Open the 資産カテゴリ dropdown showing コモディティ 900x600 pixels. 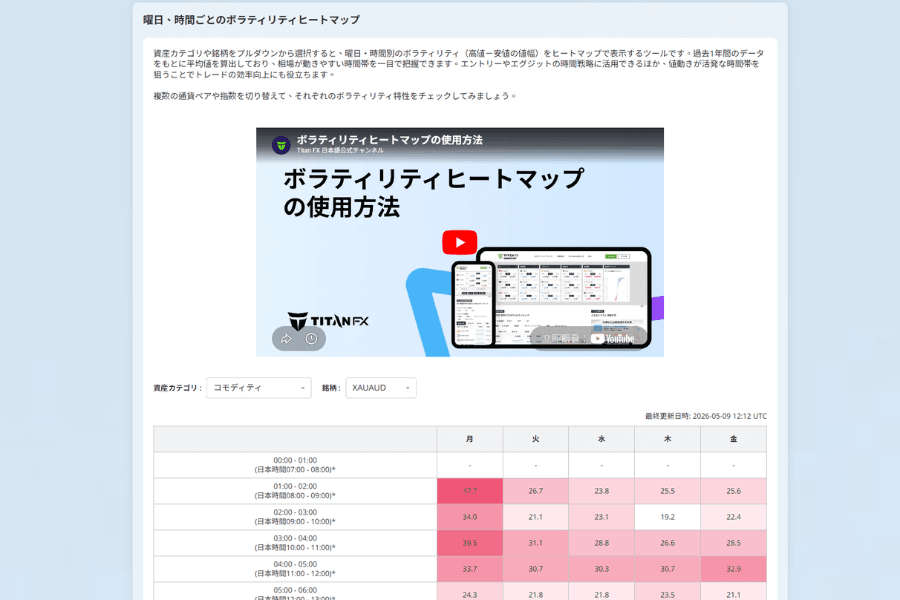259,388
